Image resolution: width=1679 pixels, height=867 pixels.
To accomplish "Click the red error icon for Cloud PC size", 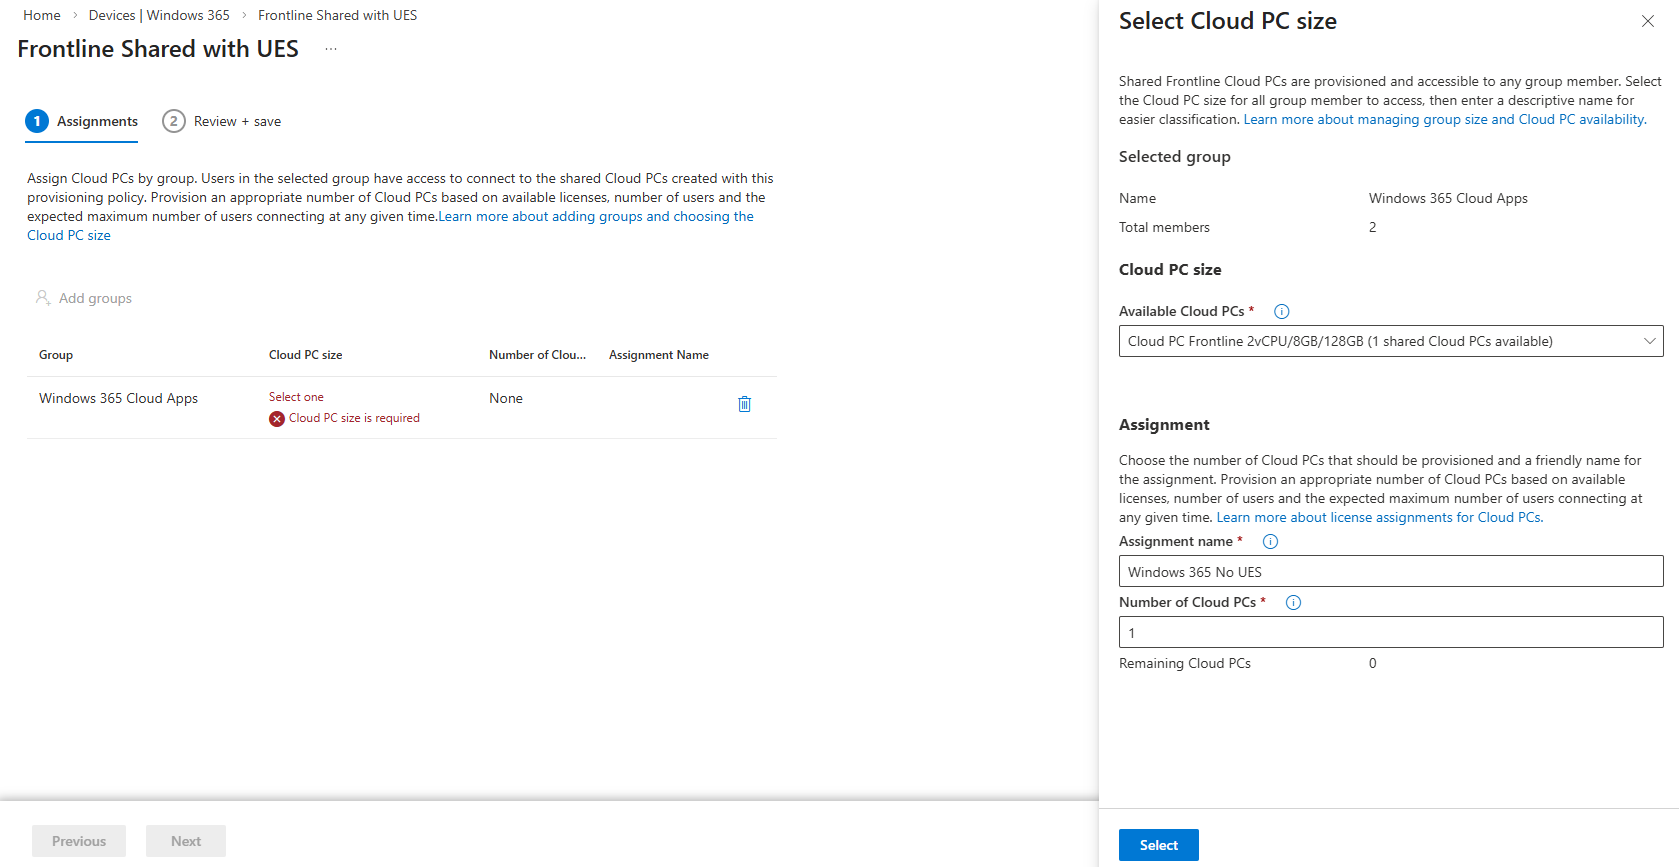I will [277, 419].
